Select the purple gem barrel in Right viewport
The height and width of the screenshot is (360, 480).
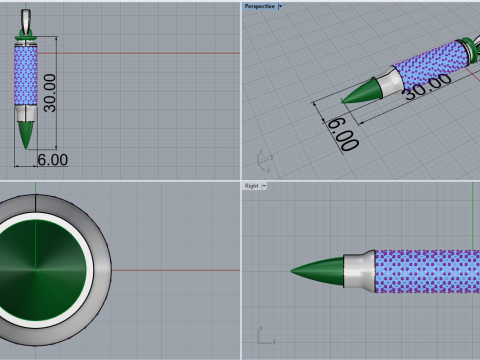[428, 271]
